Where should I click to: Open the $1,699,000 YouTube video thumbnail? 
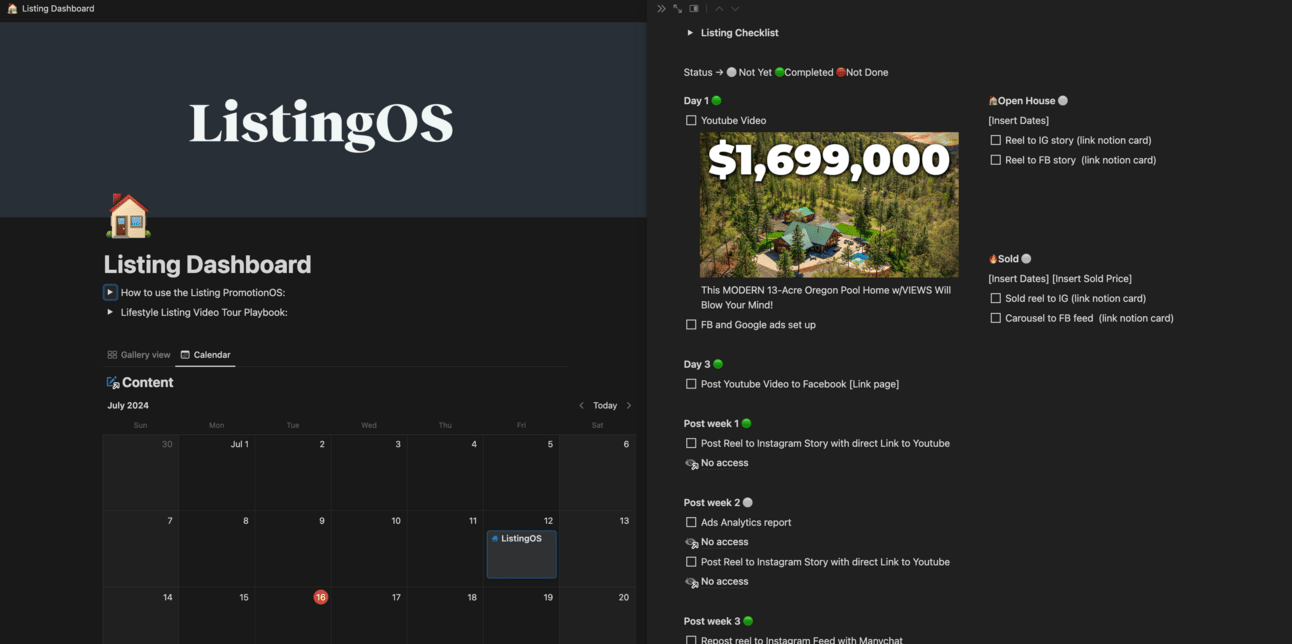pos(829,205)
